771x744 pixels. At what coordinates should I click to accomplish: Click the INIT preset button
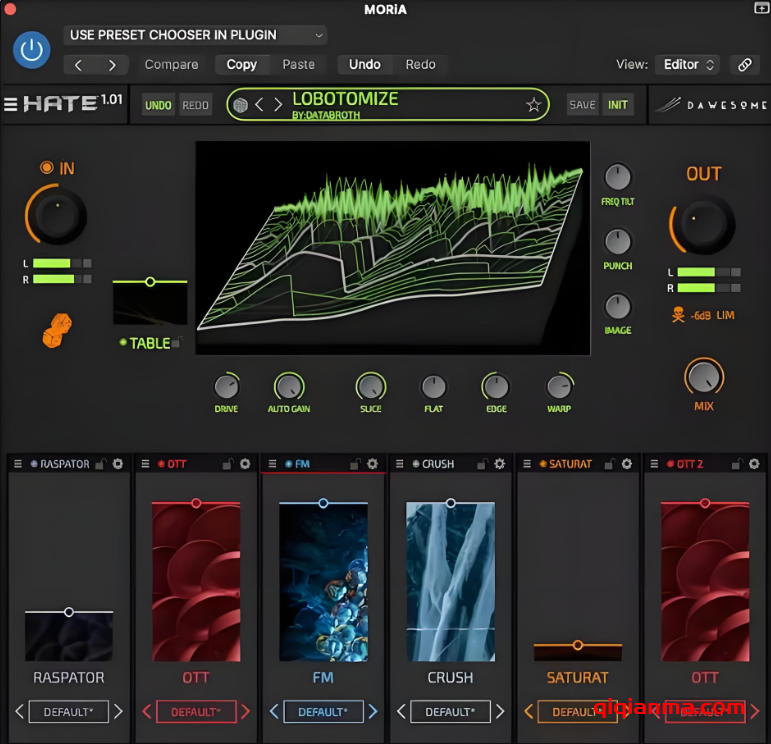click(x=618, y=105)
